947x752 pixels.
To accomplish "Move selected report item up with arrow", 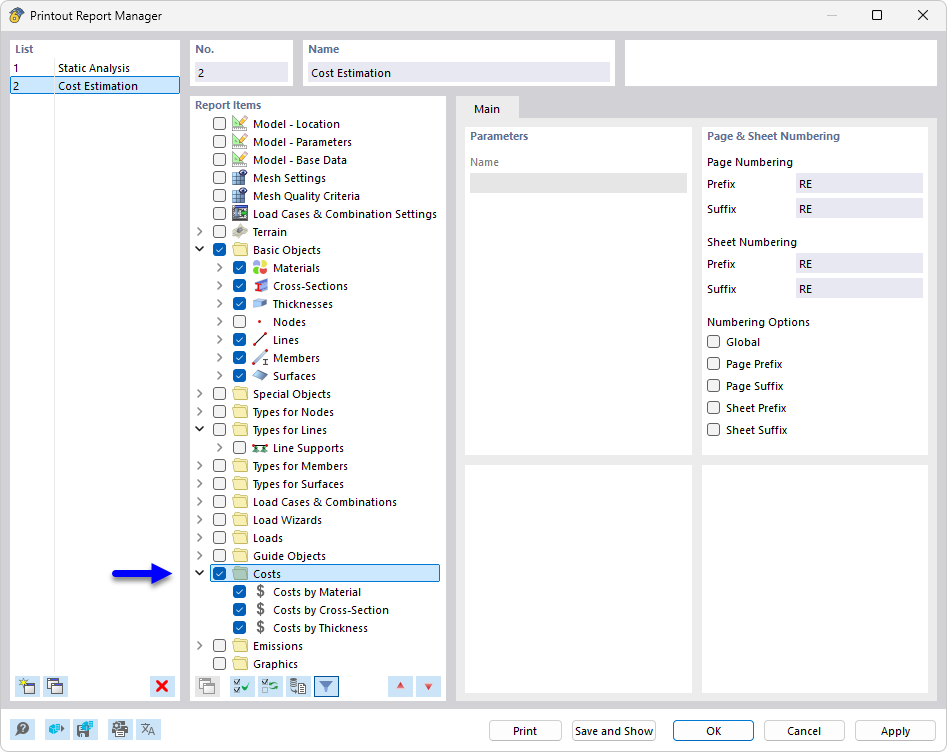I will [x=400, y=686].
